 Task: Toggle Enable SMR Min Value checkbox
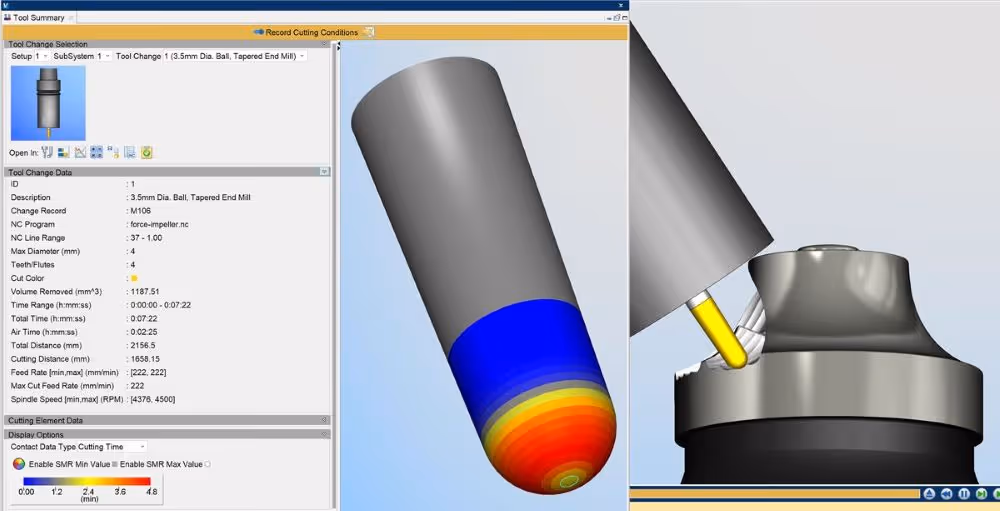tap(115, 464)
